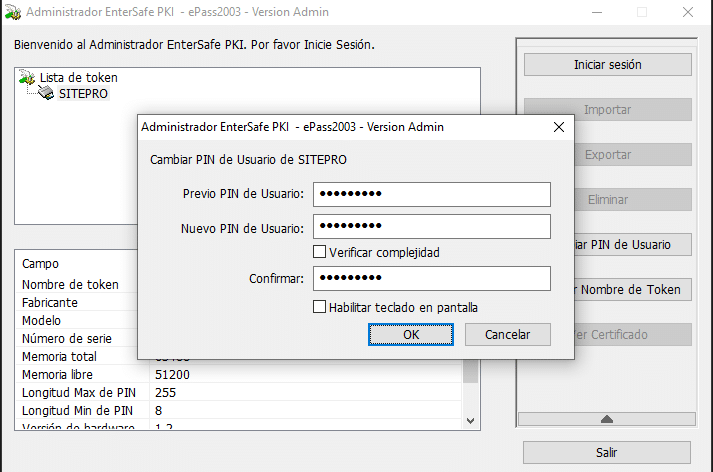Focus the Previo PIN de Usuario field
Screen dimensions: 713x472
pyautogui.click(x=432, y=194)
